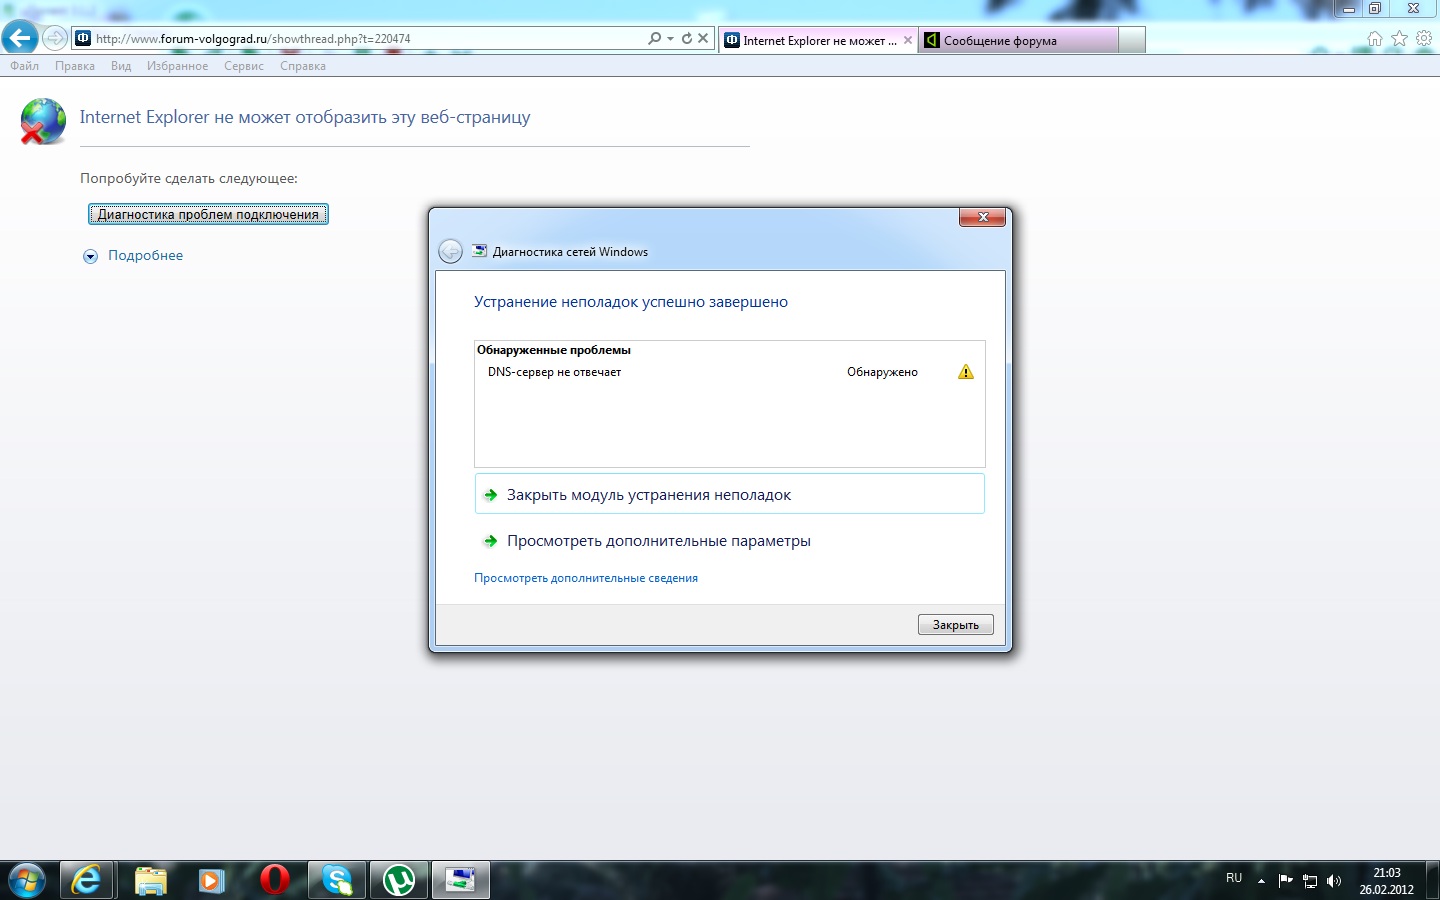Viewport: 1440px width, 900px height.
Task: Select Закрыть модуль устранения неполадок option
Action: coord(648,495)
